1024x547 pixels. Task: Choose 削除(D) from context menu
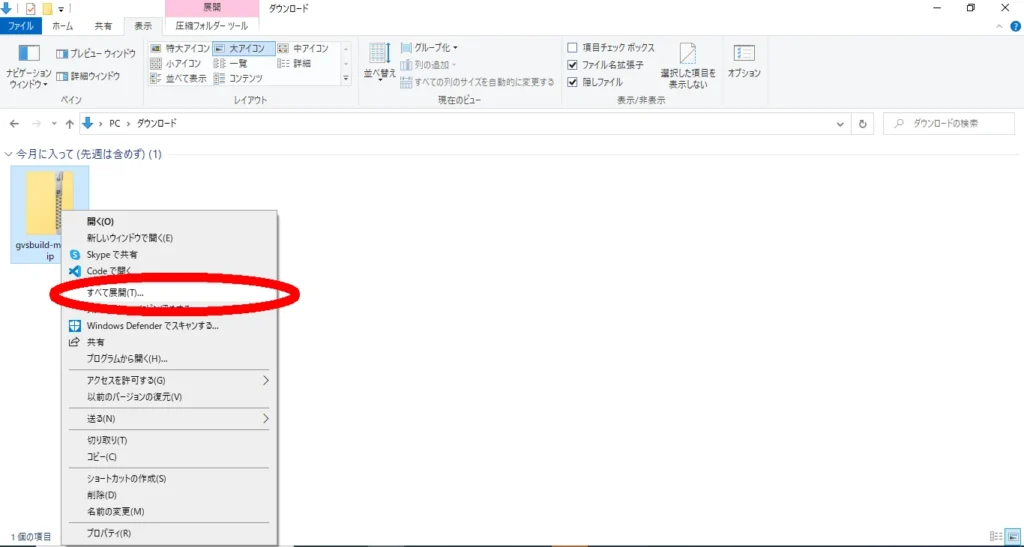point(169,495)
